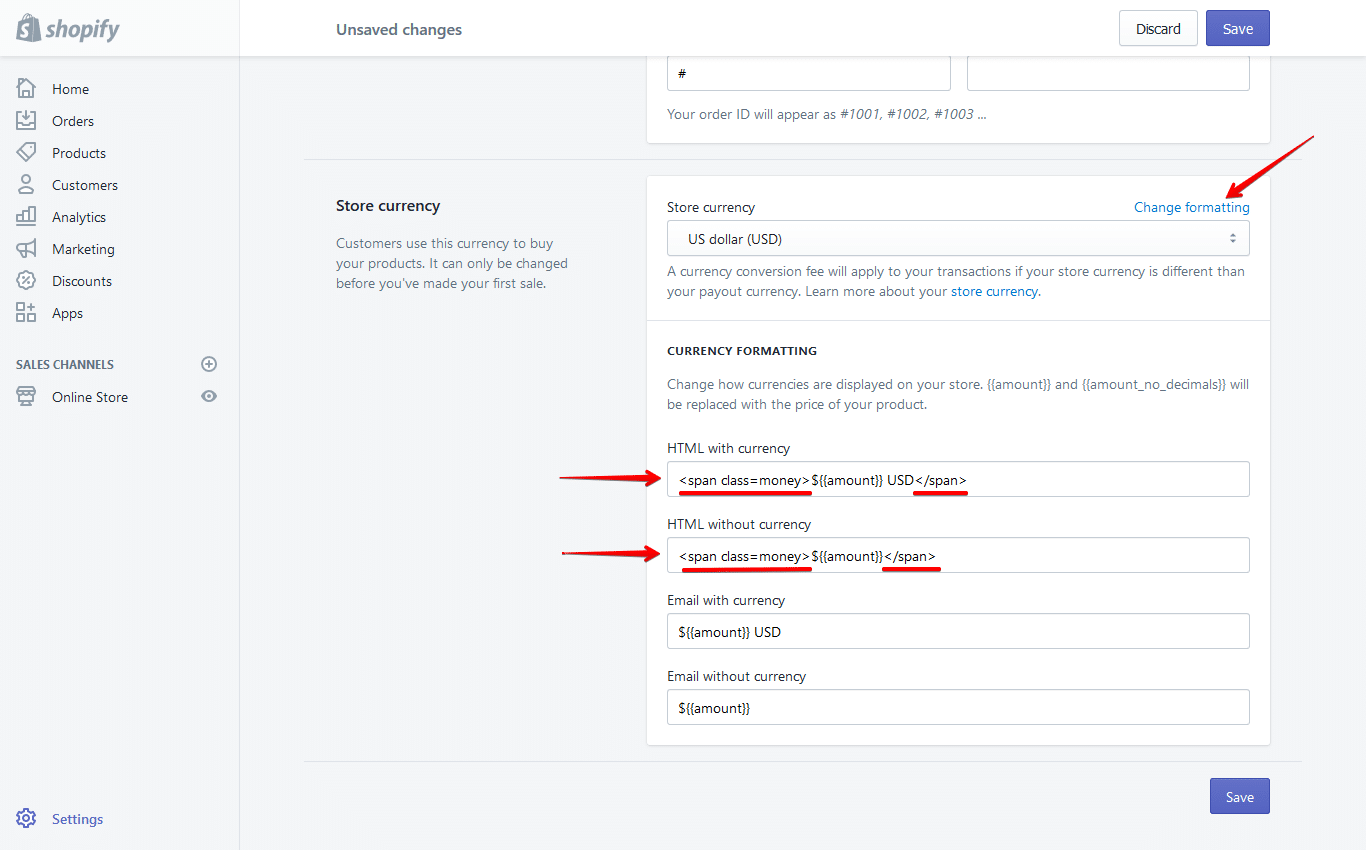Click the Email without currency field
This screenshot has height=850, width=1366.
(x=957, y=708)
